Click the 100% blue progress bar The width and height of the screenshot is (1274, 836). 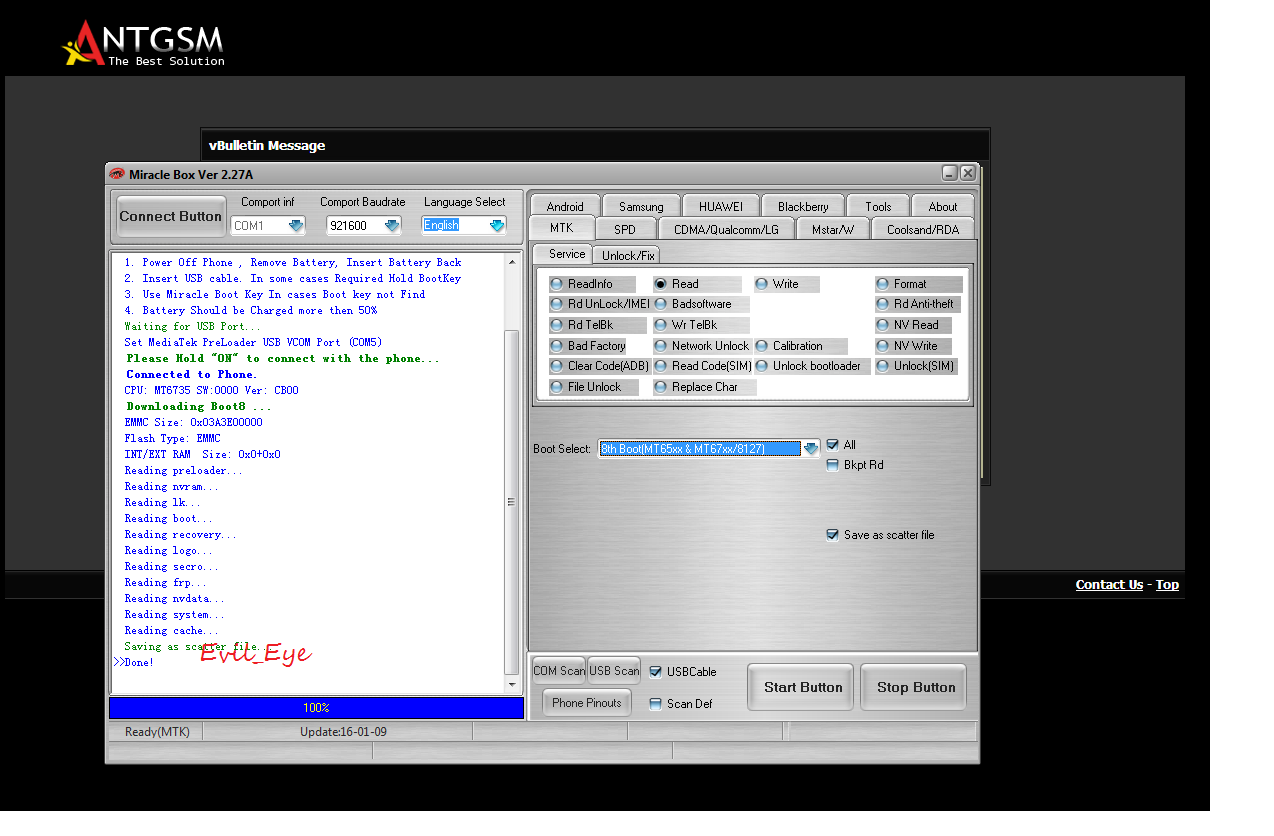(x=316, y=708)
